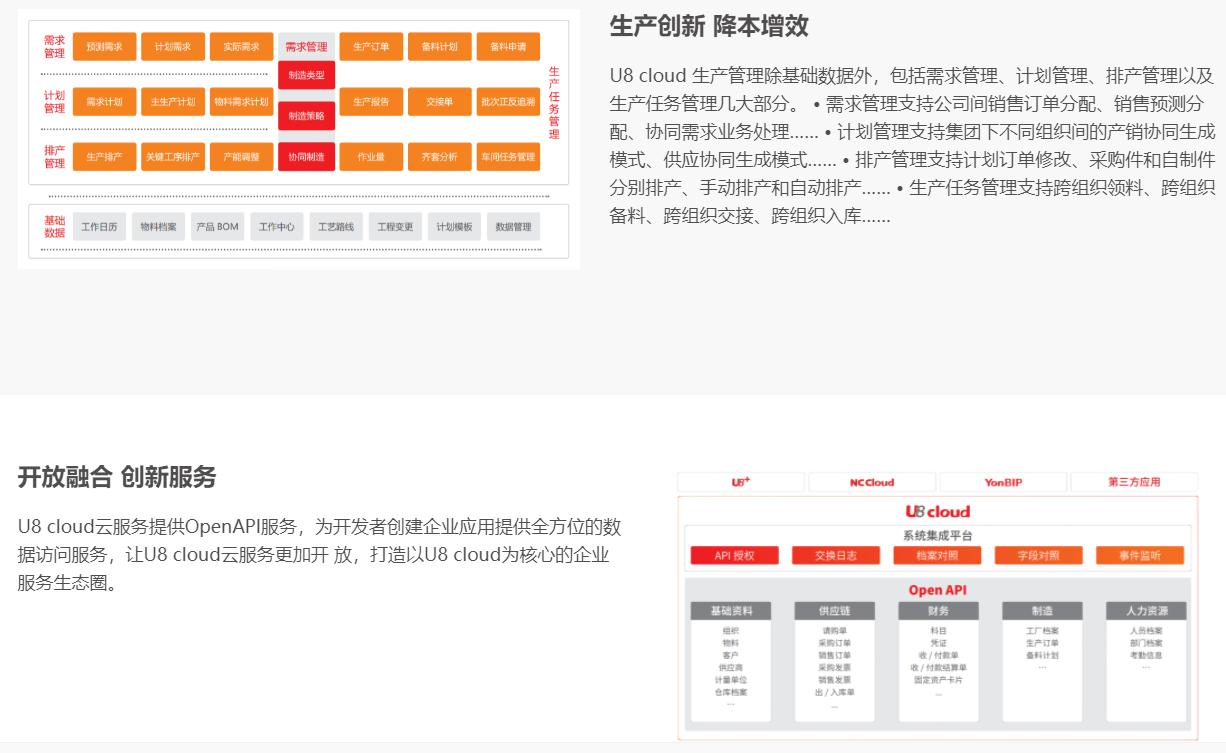Click the 关键工序排产 box
1226x753 pixels.
click(173, 157)
